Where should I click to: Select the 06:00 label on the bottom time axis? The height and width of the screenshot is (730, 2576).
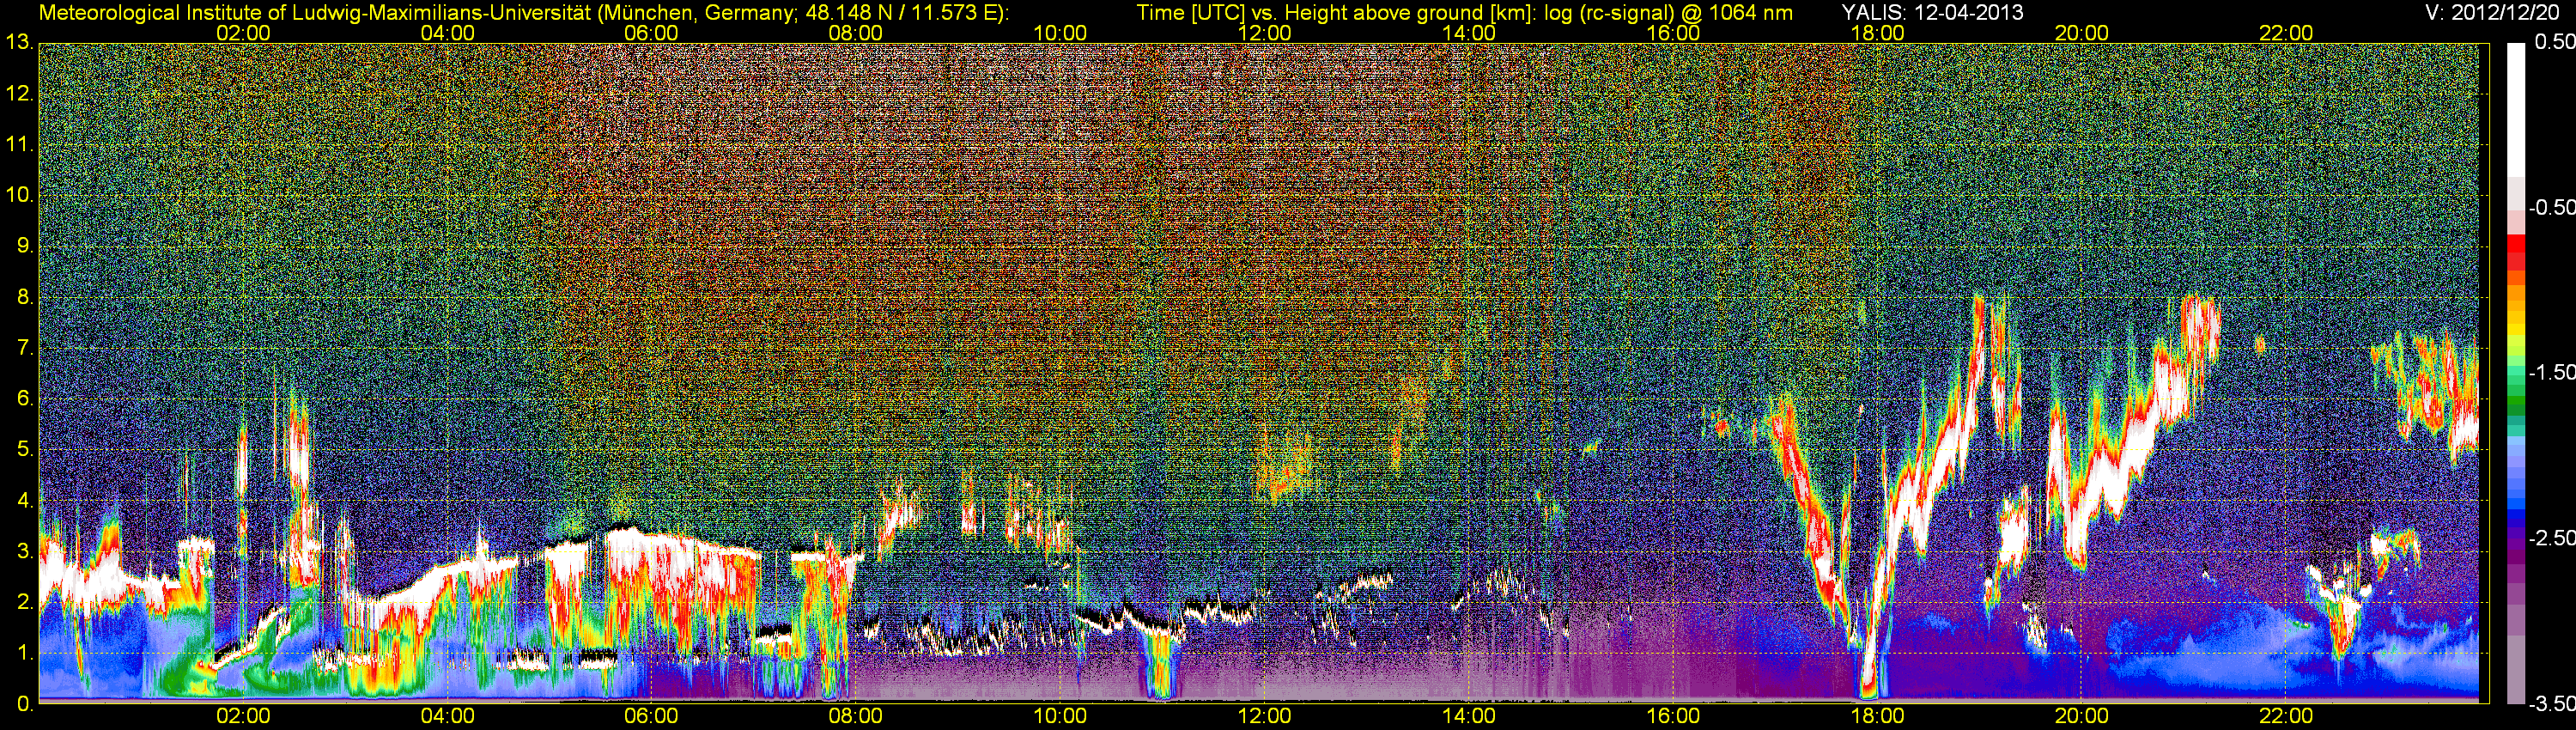coord(651,716)
